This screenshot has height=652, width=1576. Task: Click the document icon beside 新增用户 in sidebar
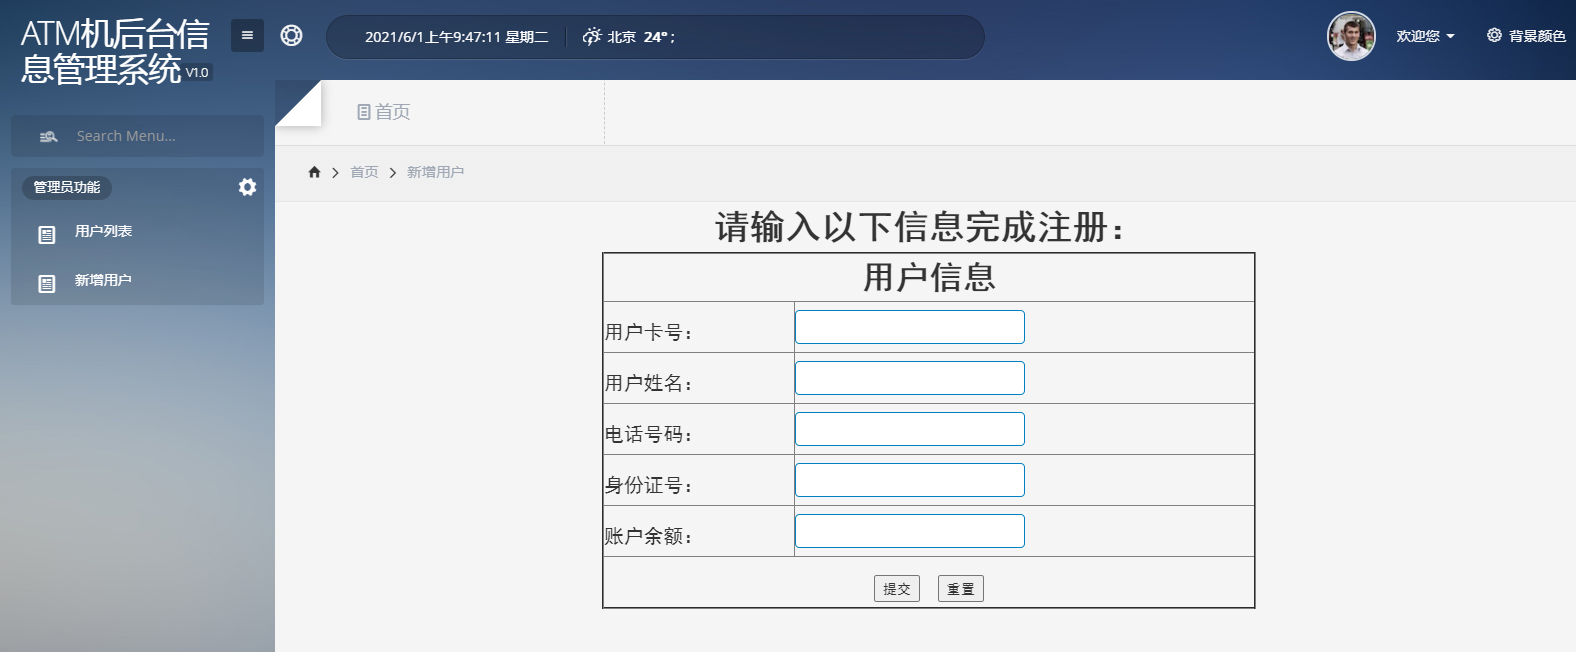coord(47,283)
